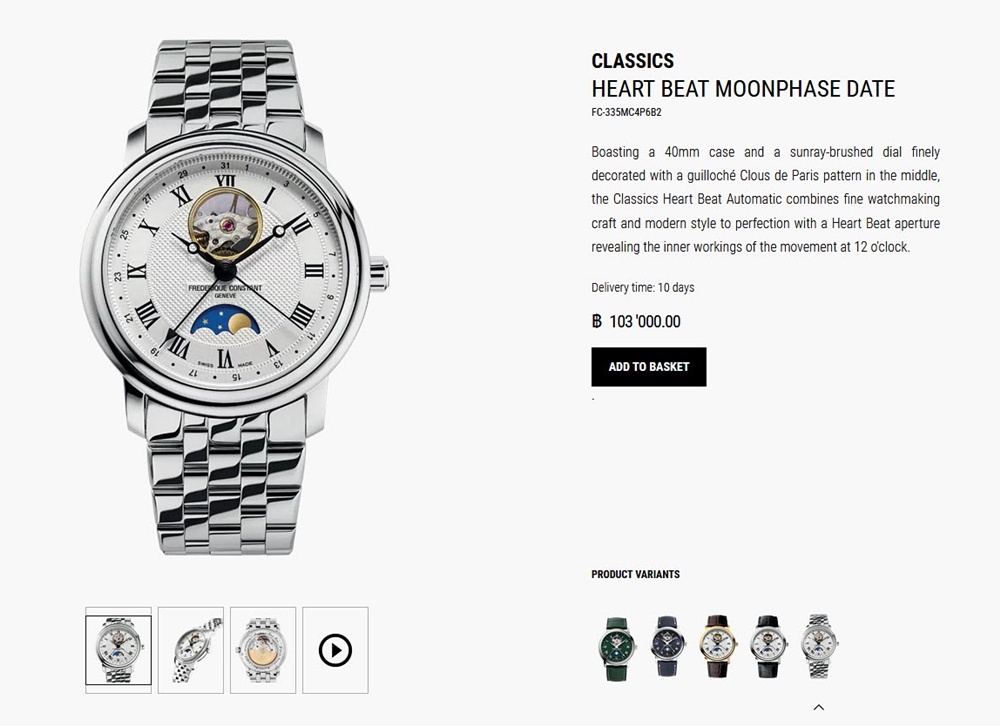
Task: Choose the steel bracelet variant
Action: tap(819, 646)
